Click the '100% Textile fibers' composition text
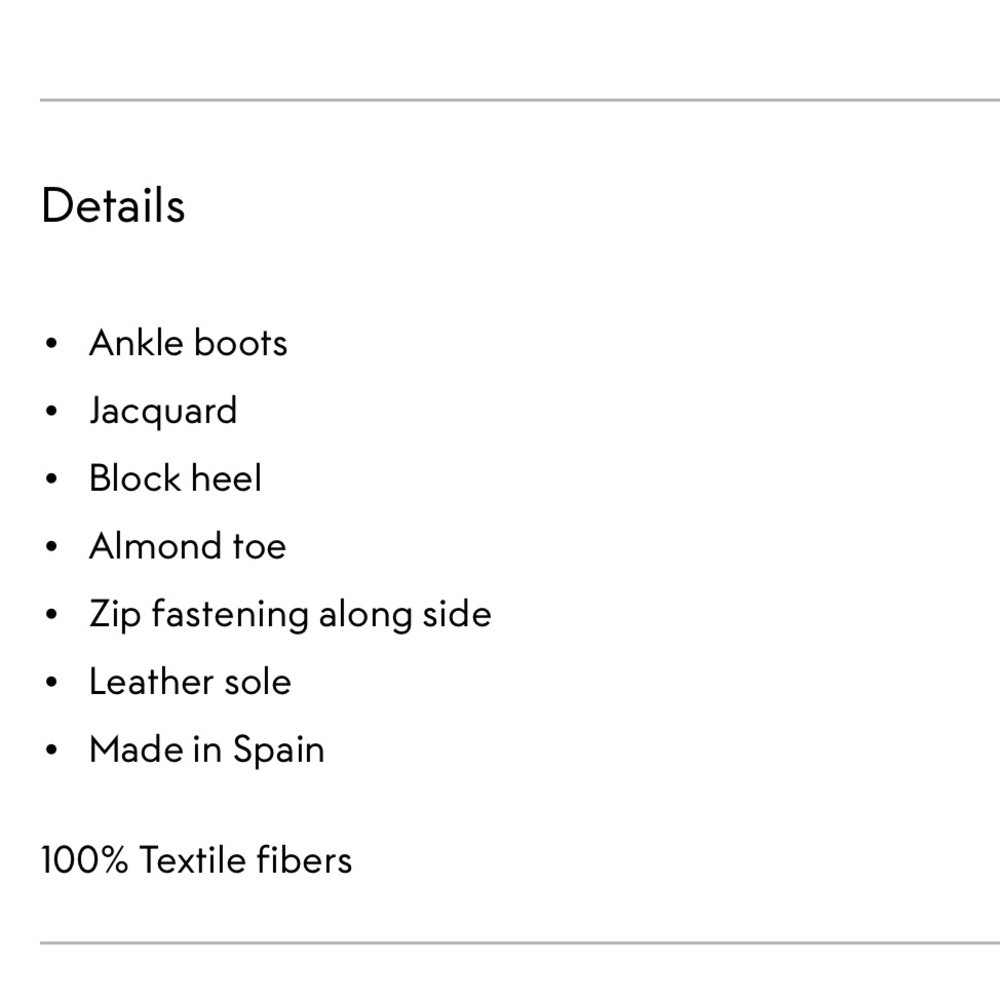Screen dimensions: 1000x1000 [x=196, y=860]
